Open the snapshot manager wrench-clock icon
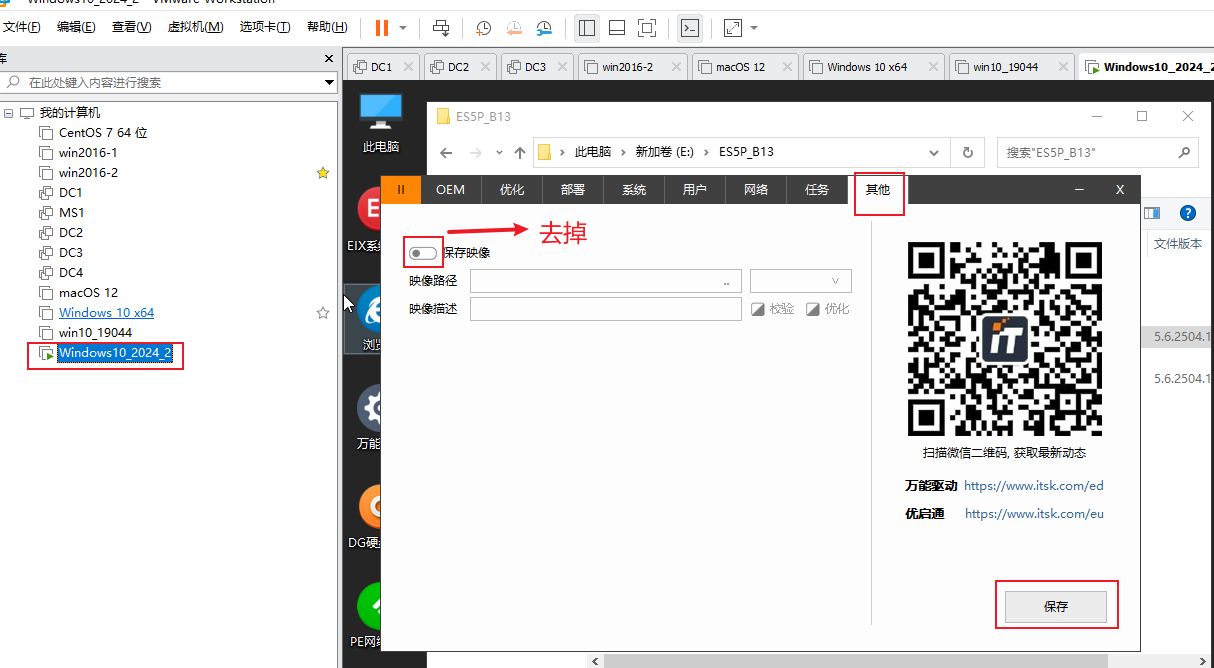This screenshot has height=668, width=1214. click(x=543, y=28)
